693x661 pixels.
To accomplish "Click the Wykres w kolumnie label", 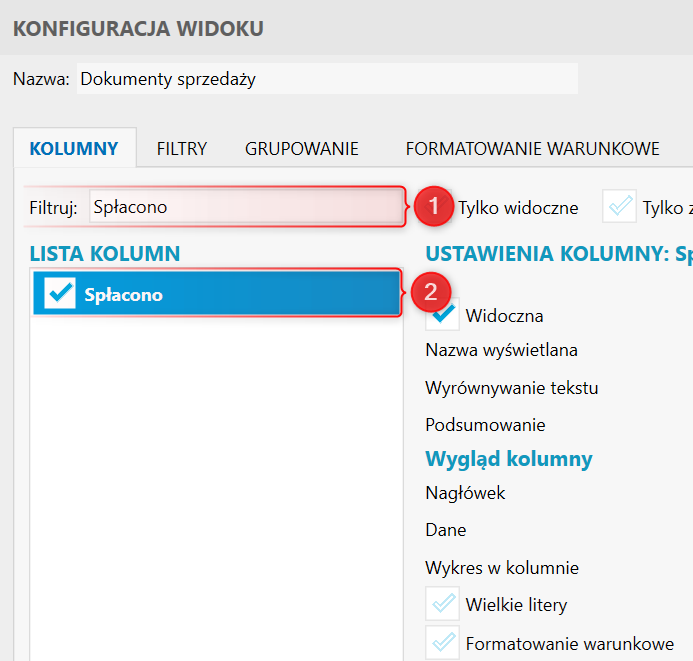I will click(502, 568).
